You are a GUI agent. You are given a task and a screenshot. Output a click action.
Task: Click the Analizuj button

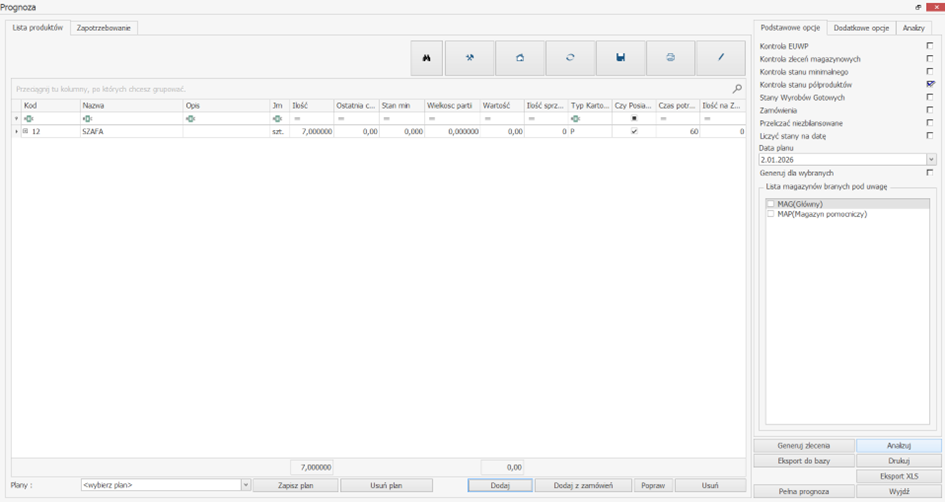898,446
